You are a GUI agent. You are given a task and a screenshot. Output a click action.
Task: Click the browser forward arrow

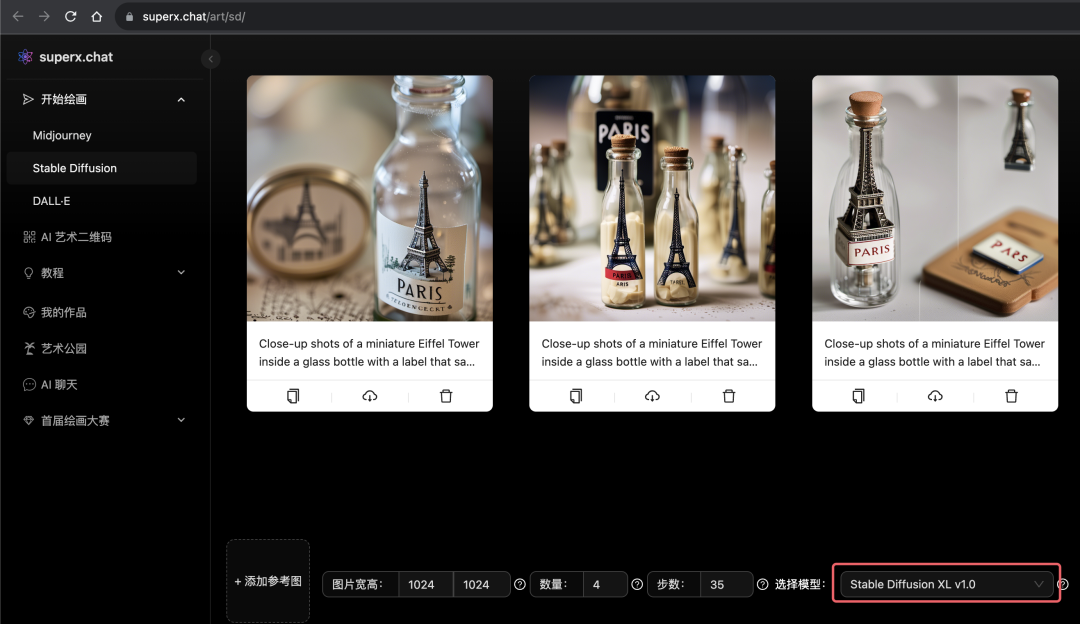pyautogui.click(x=44, y=16)
